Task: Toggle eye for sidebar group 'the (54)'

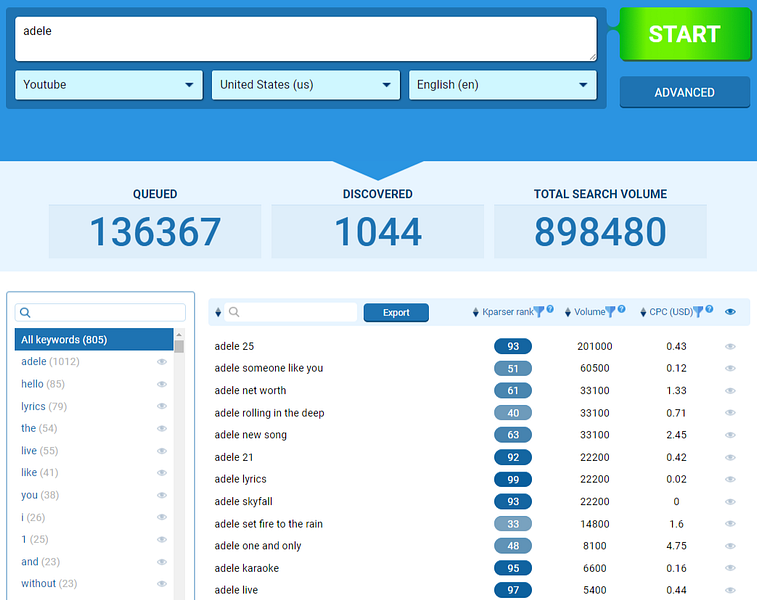Action: pyautogui.click(x=162, y=429)
